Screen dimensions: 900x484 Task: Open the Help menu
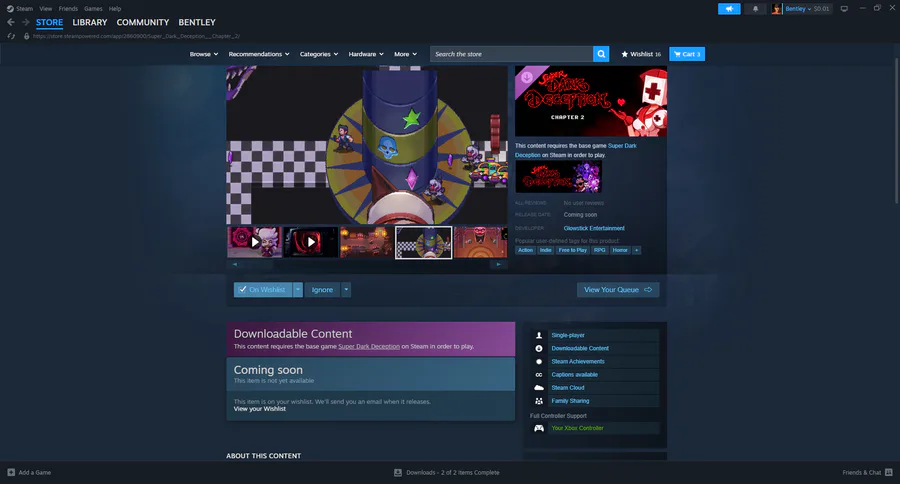coord(115,9)
